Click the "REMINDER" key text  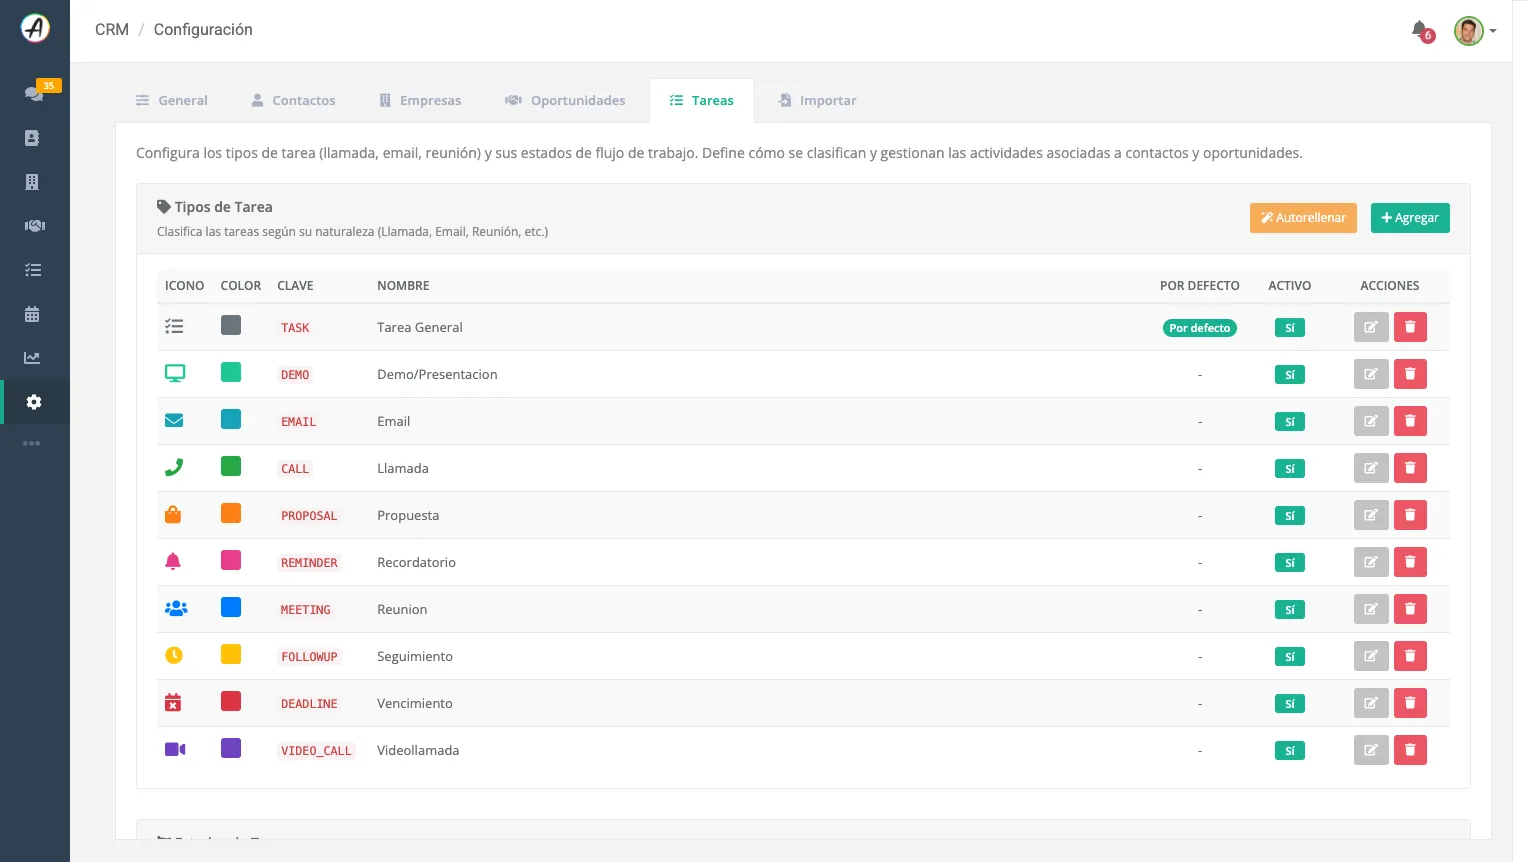click(309, 563)
